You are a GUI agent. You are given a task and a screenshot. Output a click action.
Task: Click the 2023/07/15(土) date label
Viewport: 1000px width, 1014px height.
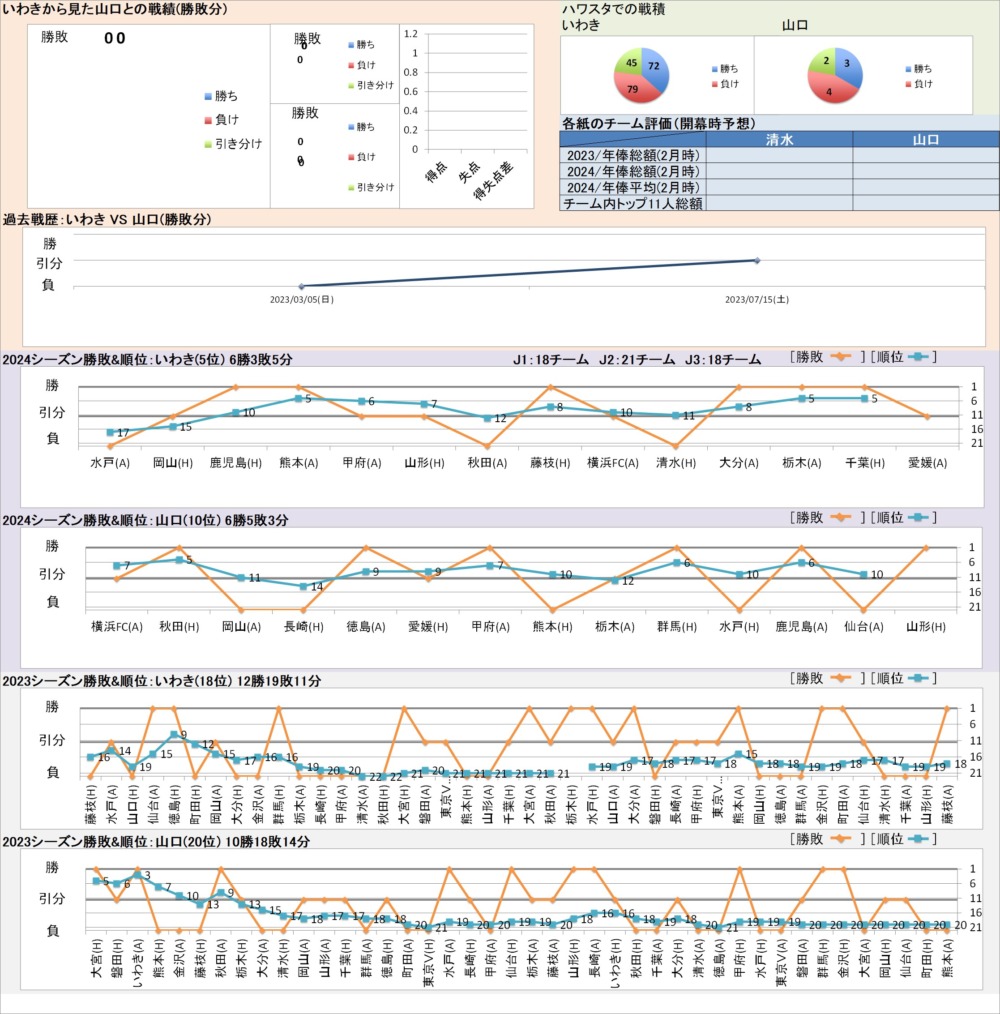[x=757, y=299]
